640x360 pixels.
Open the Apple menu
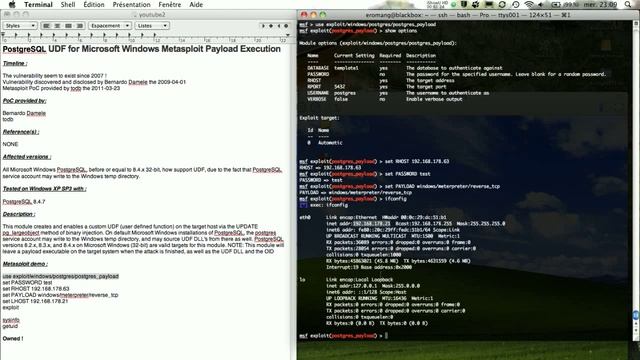[x=12, y=4]
